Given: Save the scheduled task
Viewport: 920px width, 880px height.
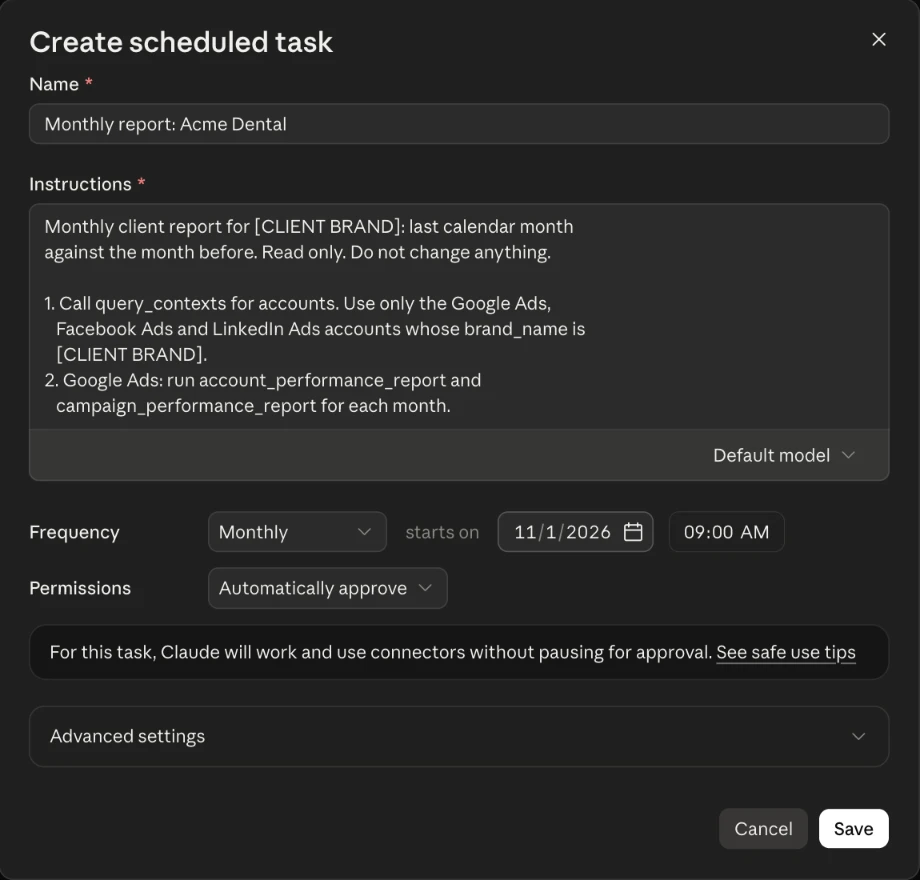Looking at the screenshot, I should click(854, 828).
